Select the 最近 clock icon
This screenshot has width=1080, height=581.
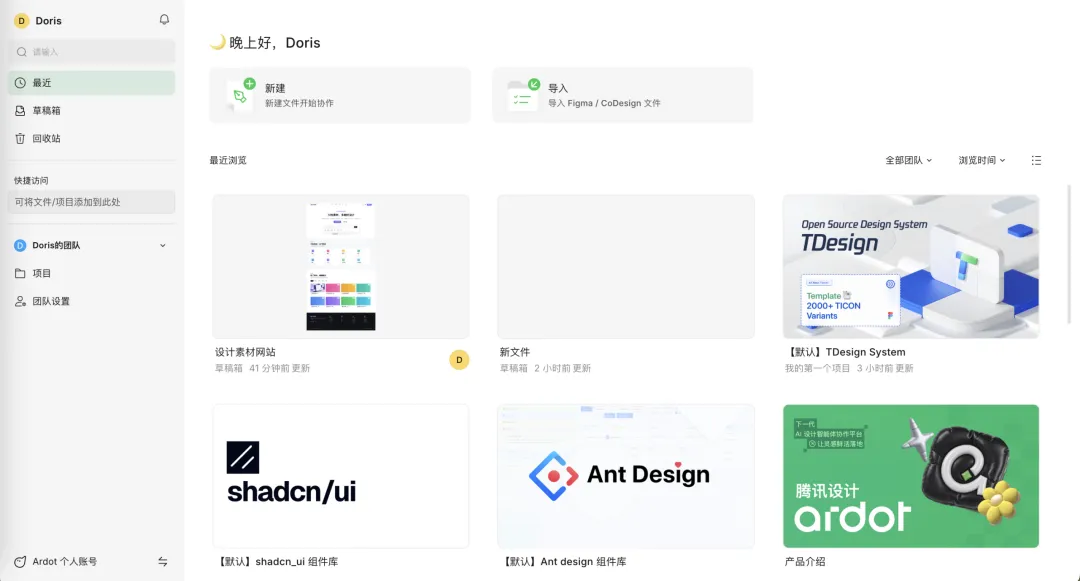pyautogui.click(x=21, y=83)
